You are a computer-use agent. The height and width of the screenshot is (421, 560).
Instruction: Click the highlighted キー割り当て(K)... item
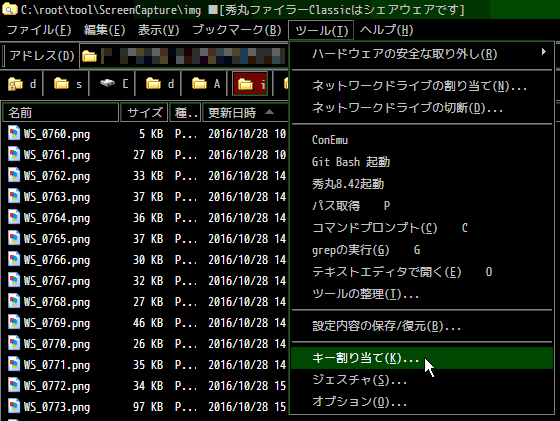pyautogui.click(x=422, y=358)
